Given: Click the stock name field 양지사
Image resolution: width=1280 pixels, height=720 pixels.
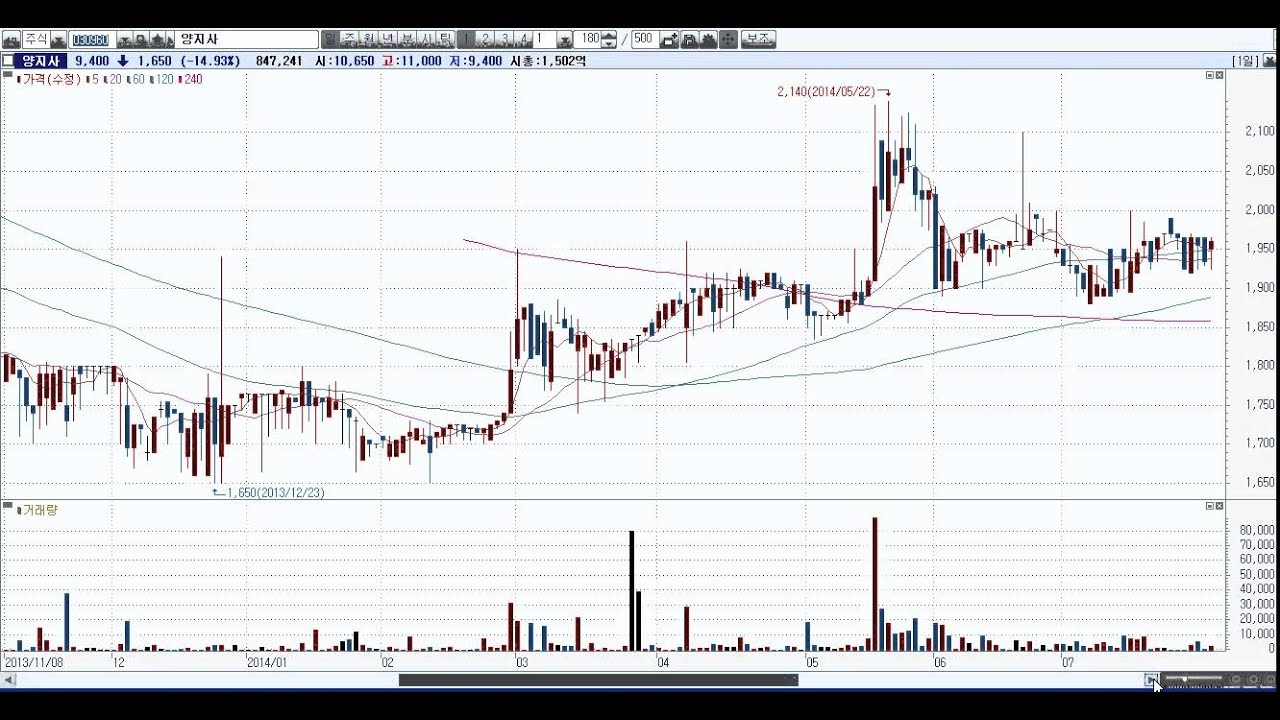Looking at the screenshot, I should pyautogui.click(x=247, y=40).
